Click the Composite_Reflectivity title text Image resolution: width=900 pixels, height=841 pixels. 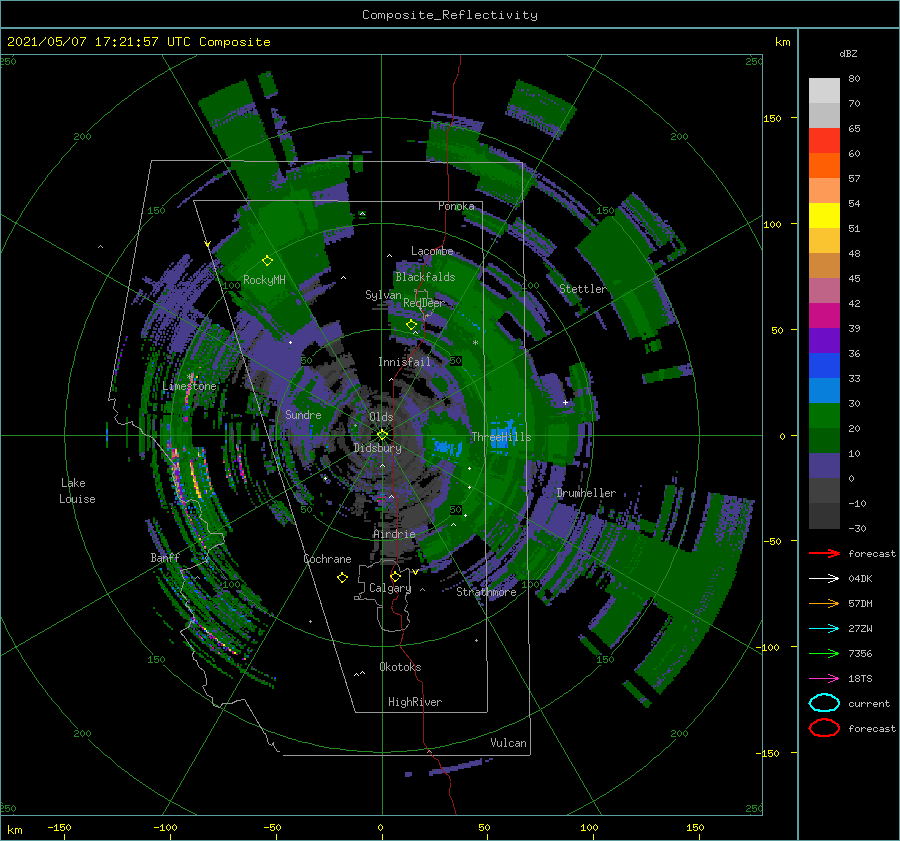[x=450, y=15]
